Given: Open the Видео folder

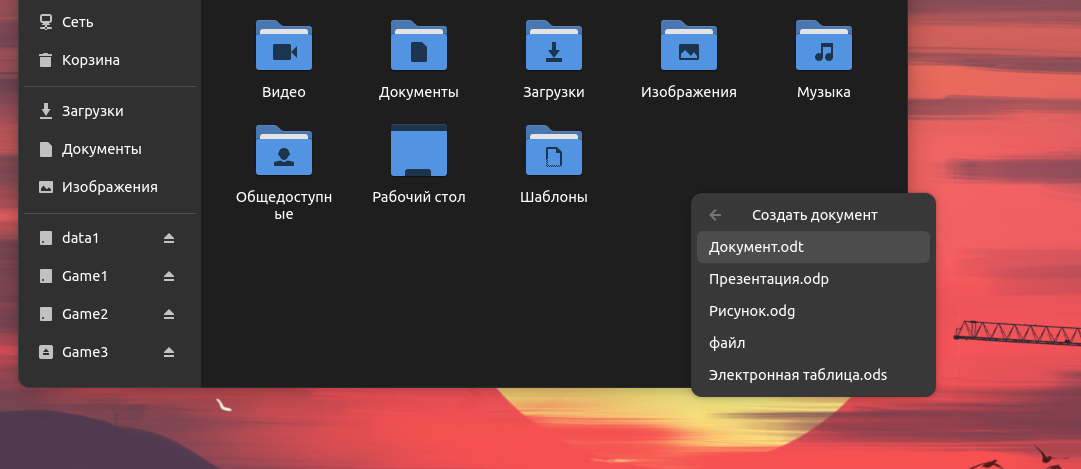Looking at the screenshot, I should point(283,46).
